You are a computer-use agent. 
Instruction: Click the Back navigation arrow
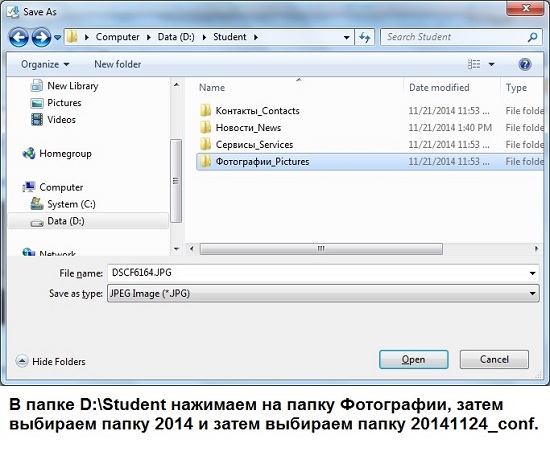(19, 37)
